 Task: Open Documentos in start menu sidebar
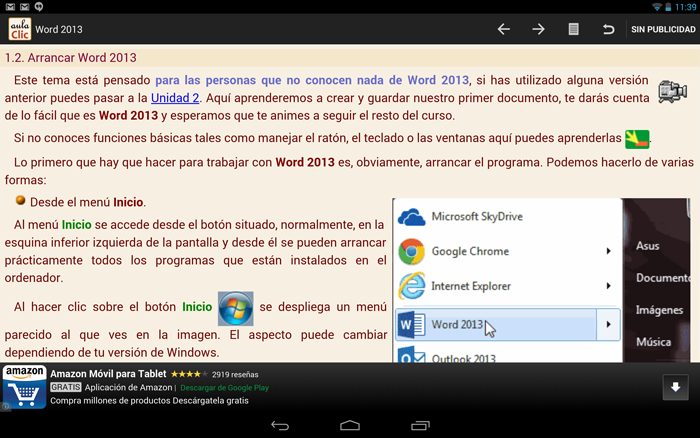pos(663,278)
